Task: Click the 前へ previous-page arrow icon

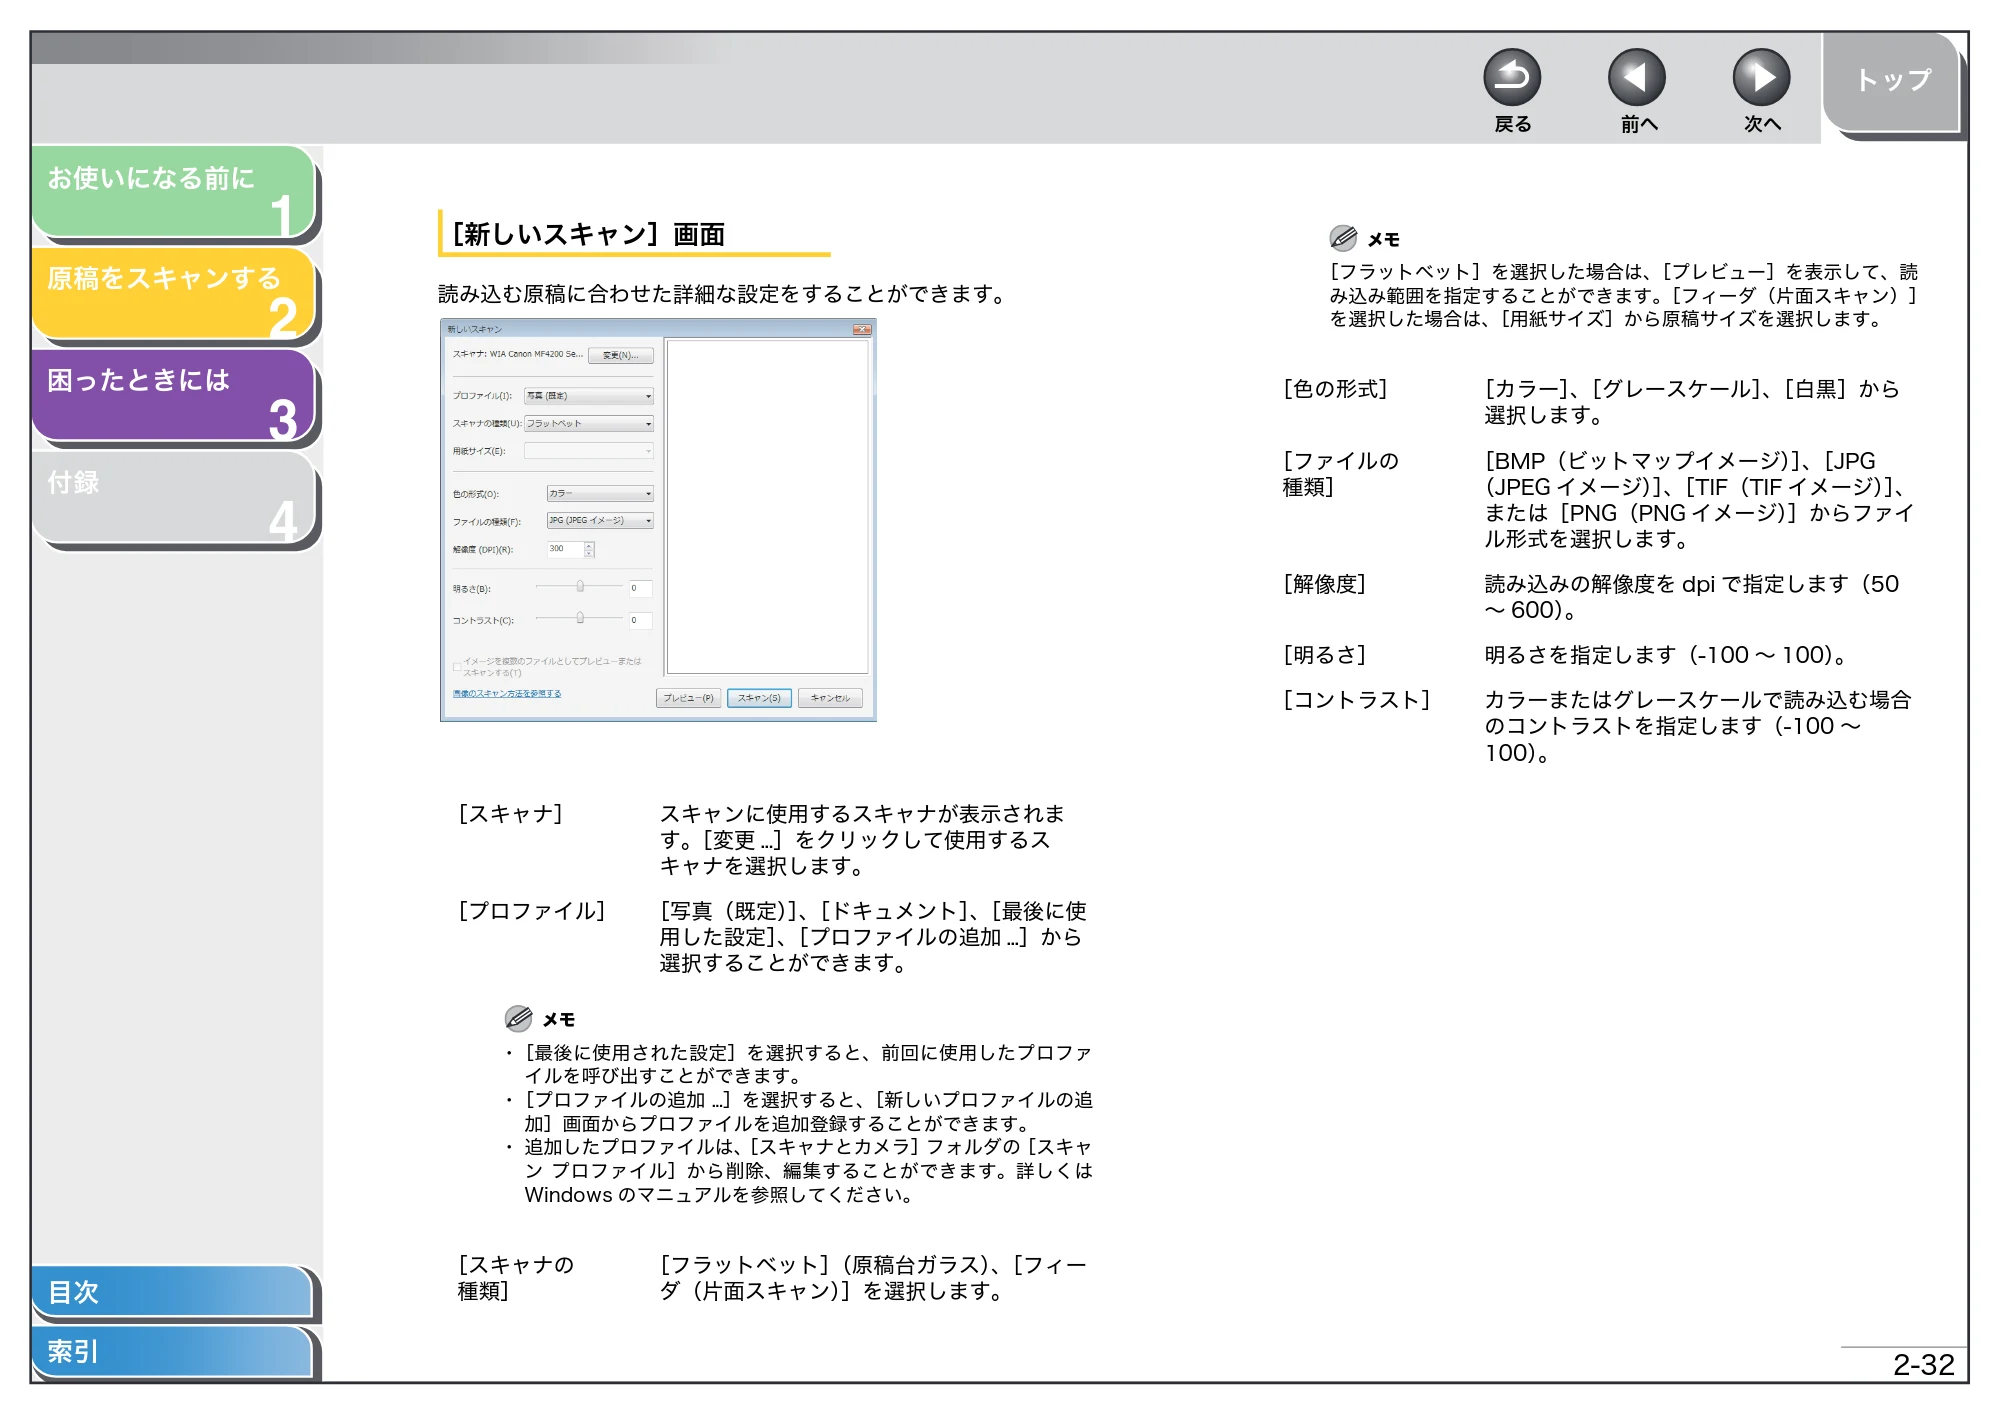Action: [x=1636, y=77]
